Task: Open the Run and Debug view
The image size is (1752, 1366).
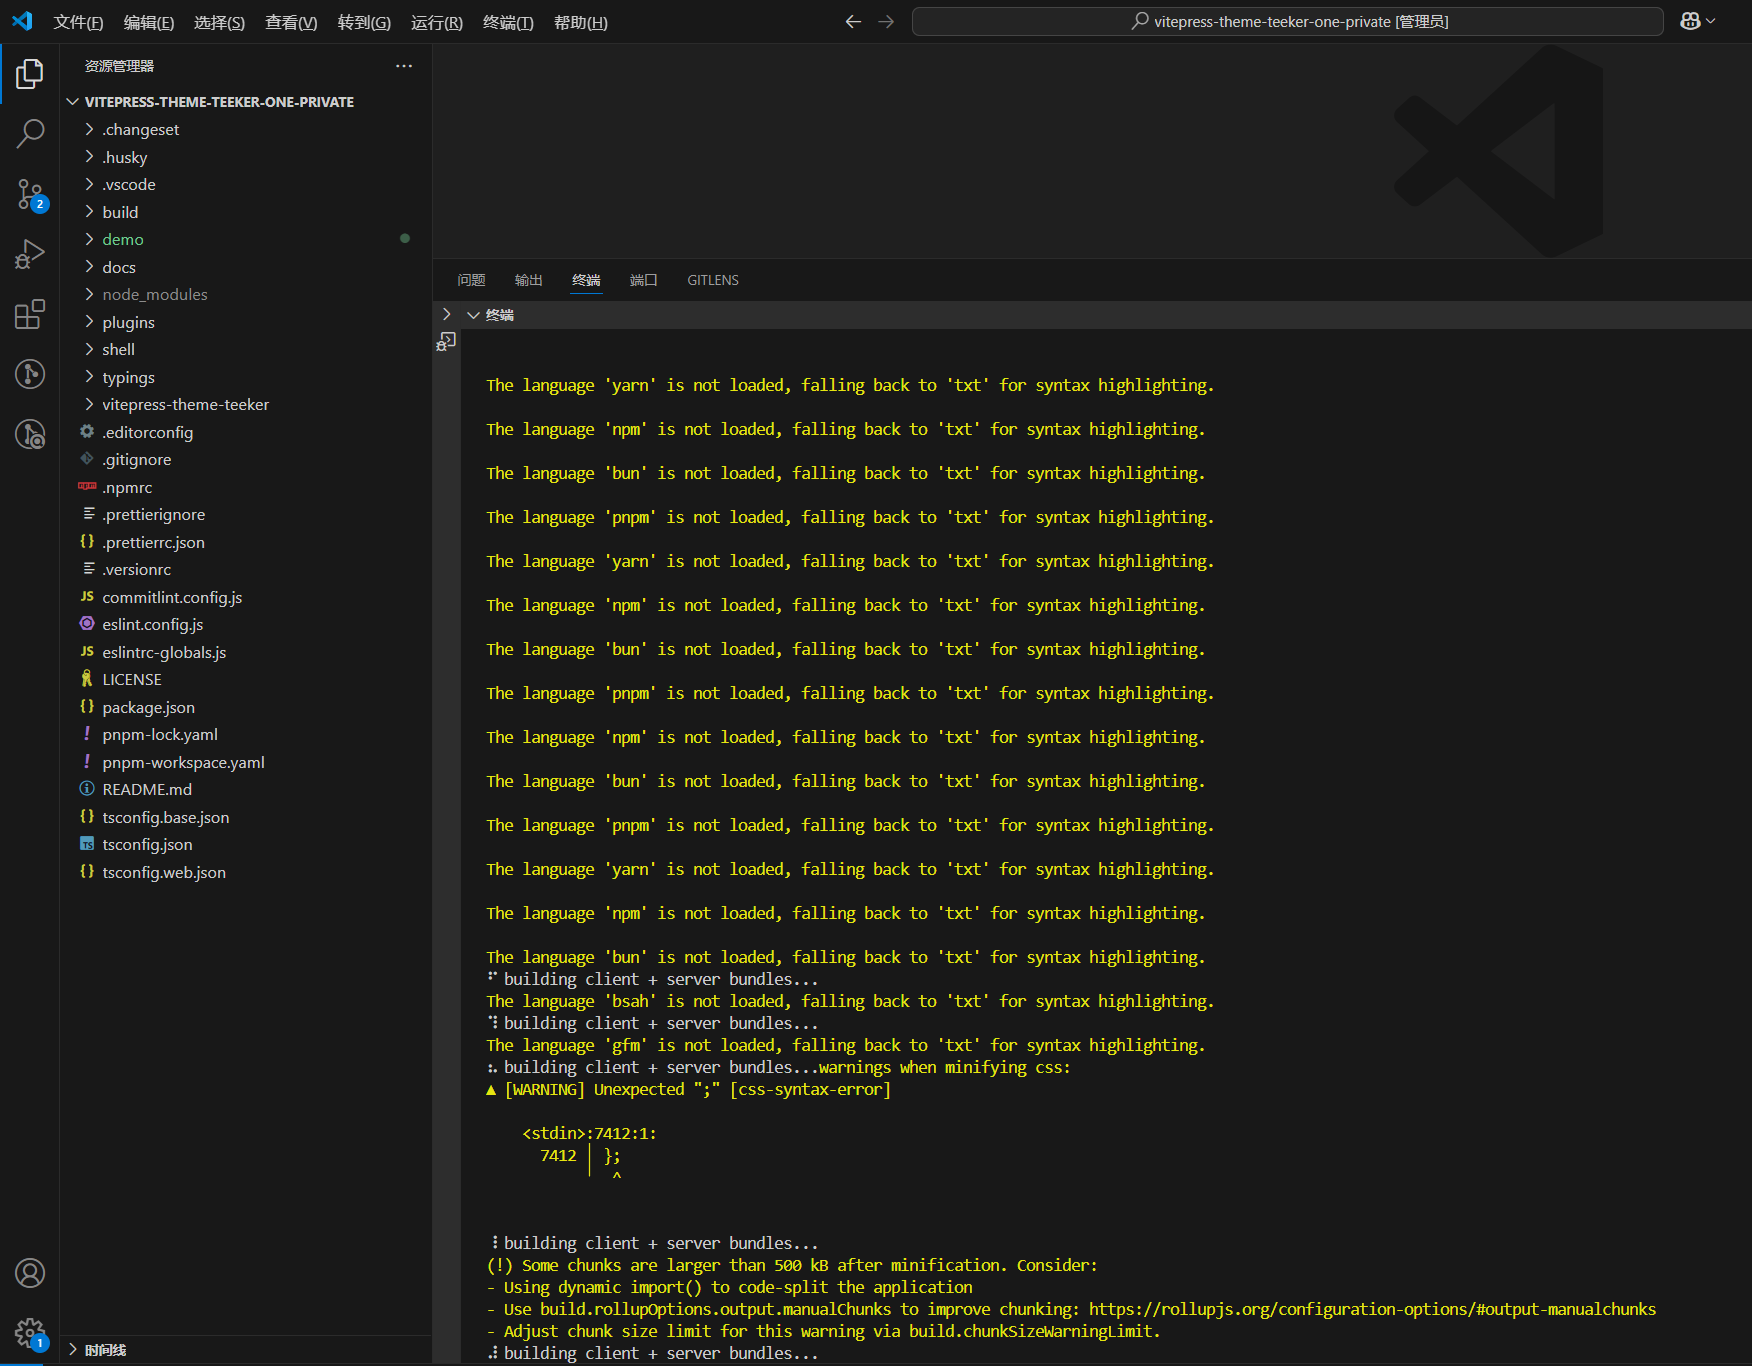Action: coord(30,254)
